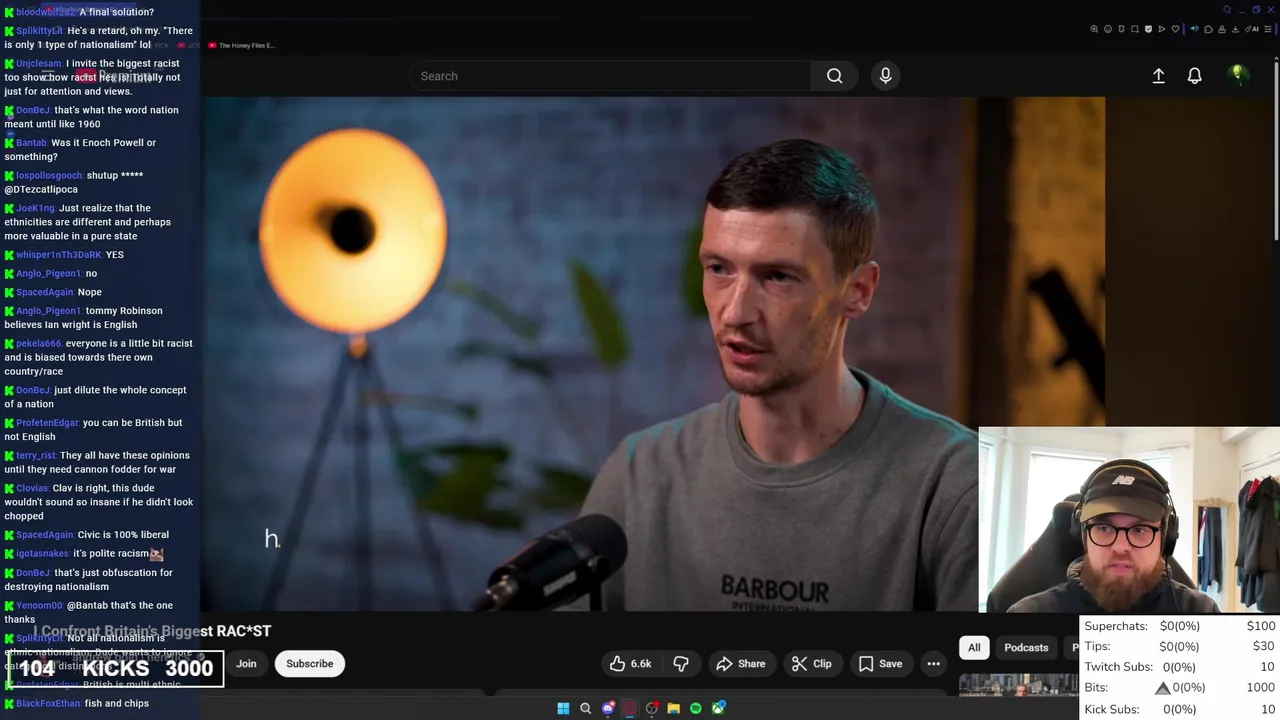The width and height of the screenshot is (1280, 720).
Task: Click the Join membership button
Action: (x=246, y=664)
